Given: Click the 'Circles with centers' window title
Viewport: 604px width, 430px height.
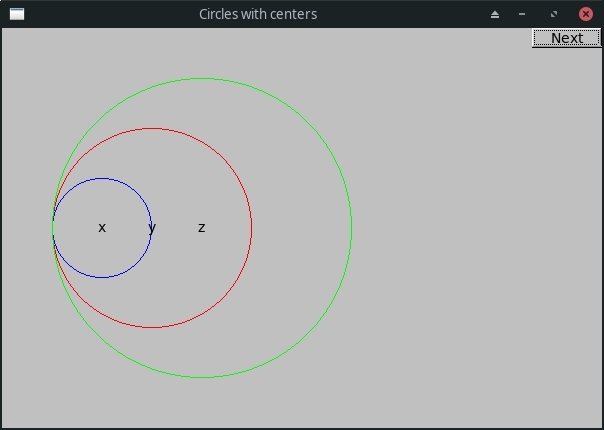Looking at the screenshot, I should pyautogui.click(x=258, y=14).
